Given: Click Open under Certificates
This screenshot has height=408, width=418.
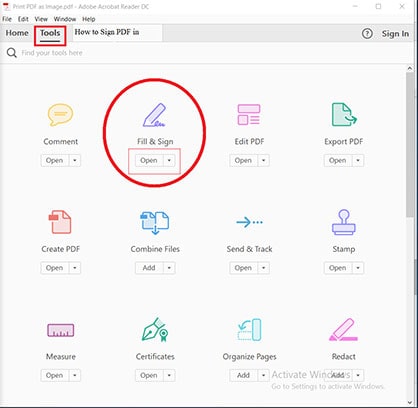Looking at the screenshot, I should click(x=149, y=375).
